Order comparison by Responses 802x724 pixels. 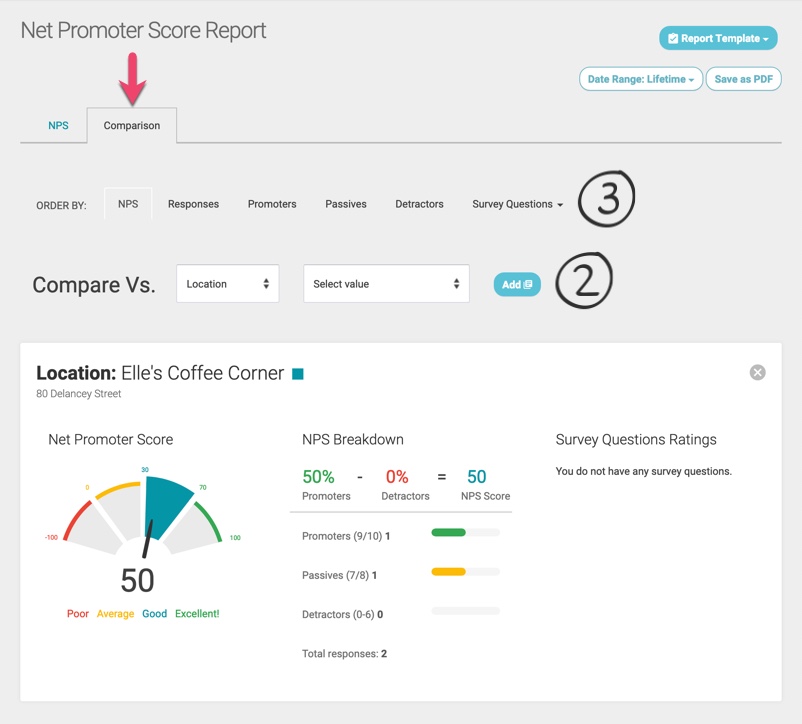coord(193,204)
